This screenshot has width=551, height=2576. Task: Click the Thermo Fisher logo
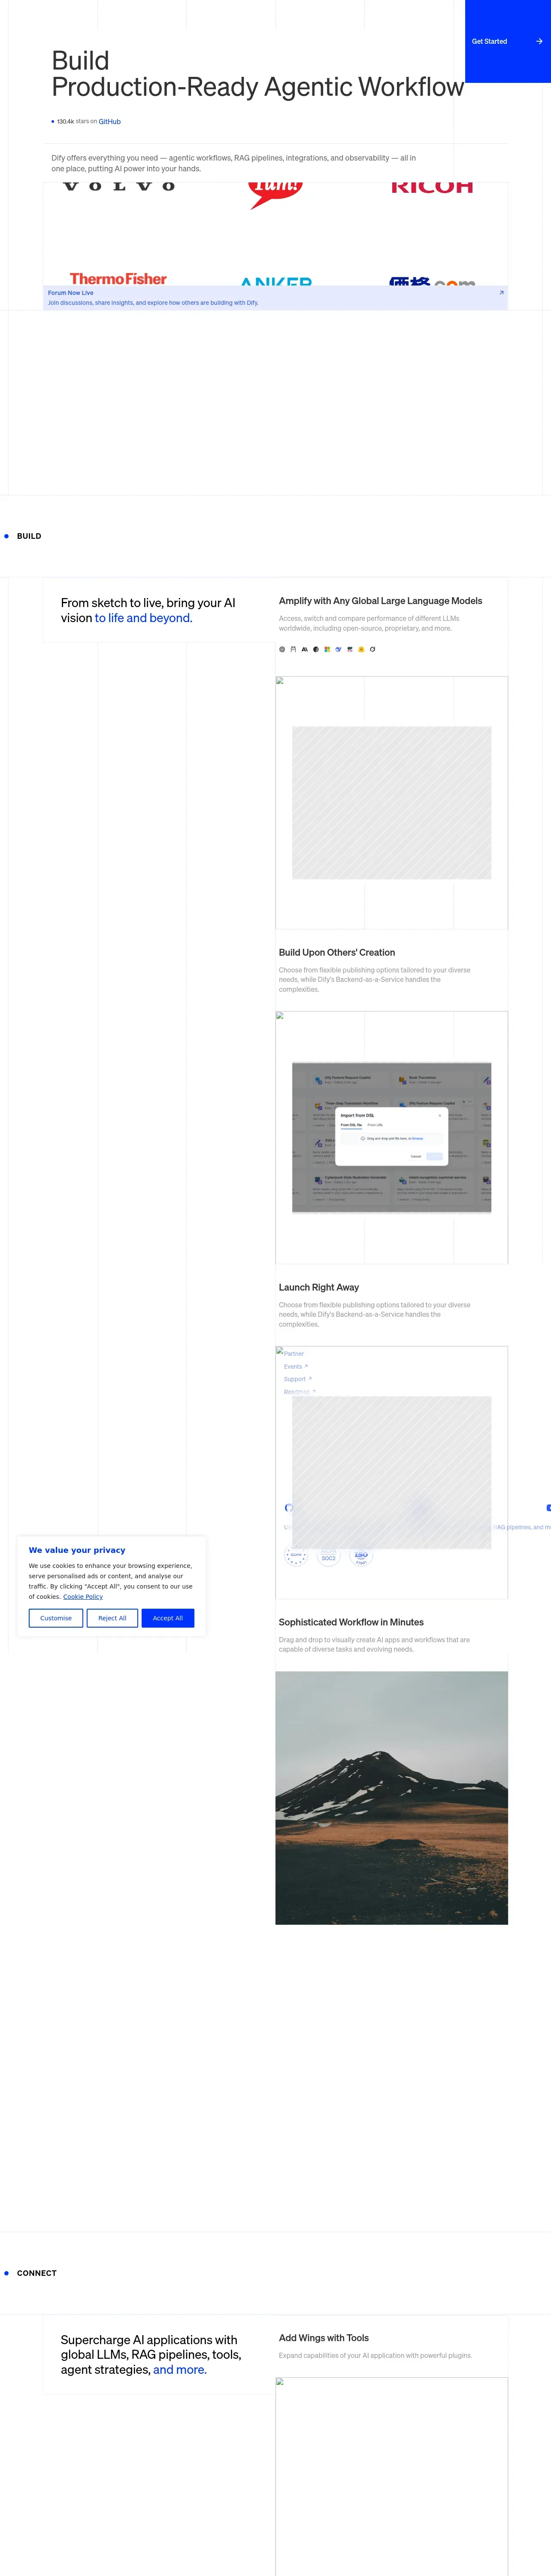pos(118,279)
